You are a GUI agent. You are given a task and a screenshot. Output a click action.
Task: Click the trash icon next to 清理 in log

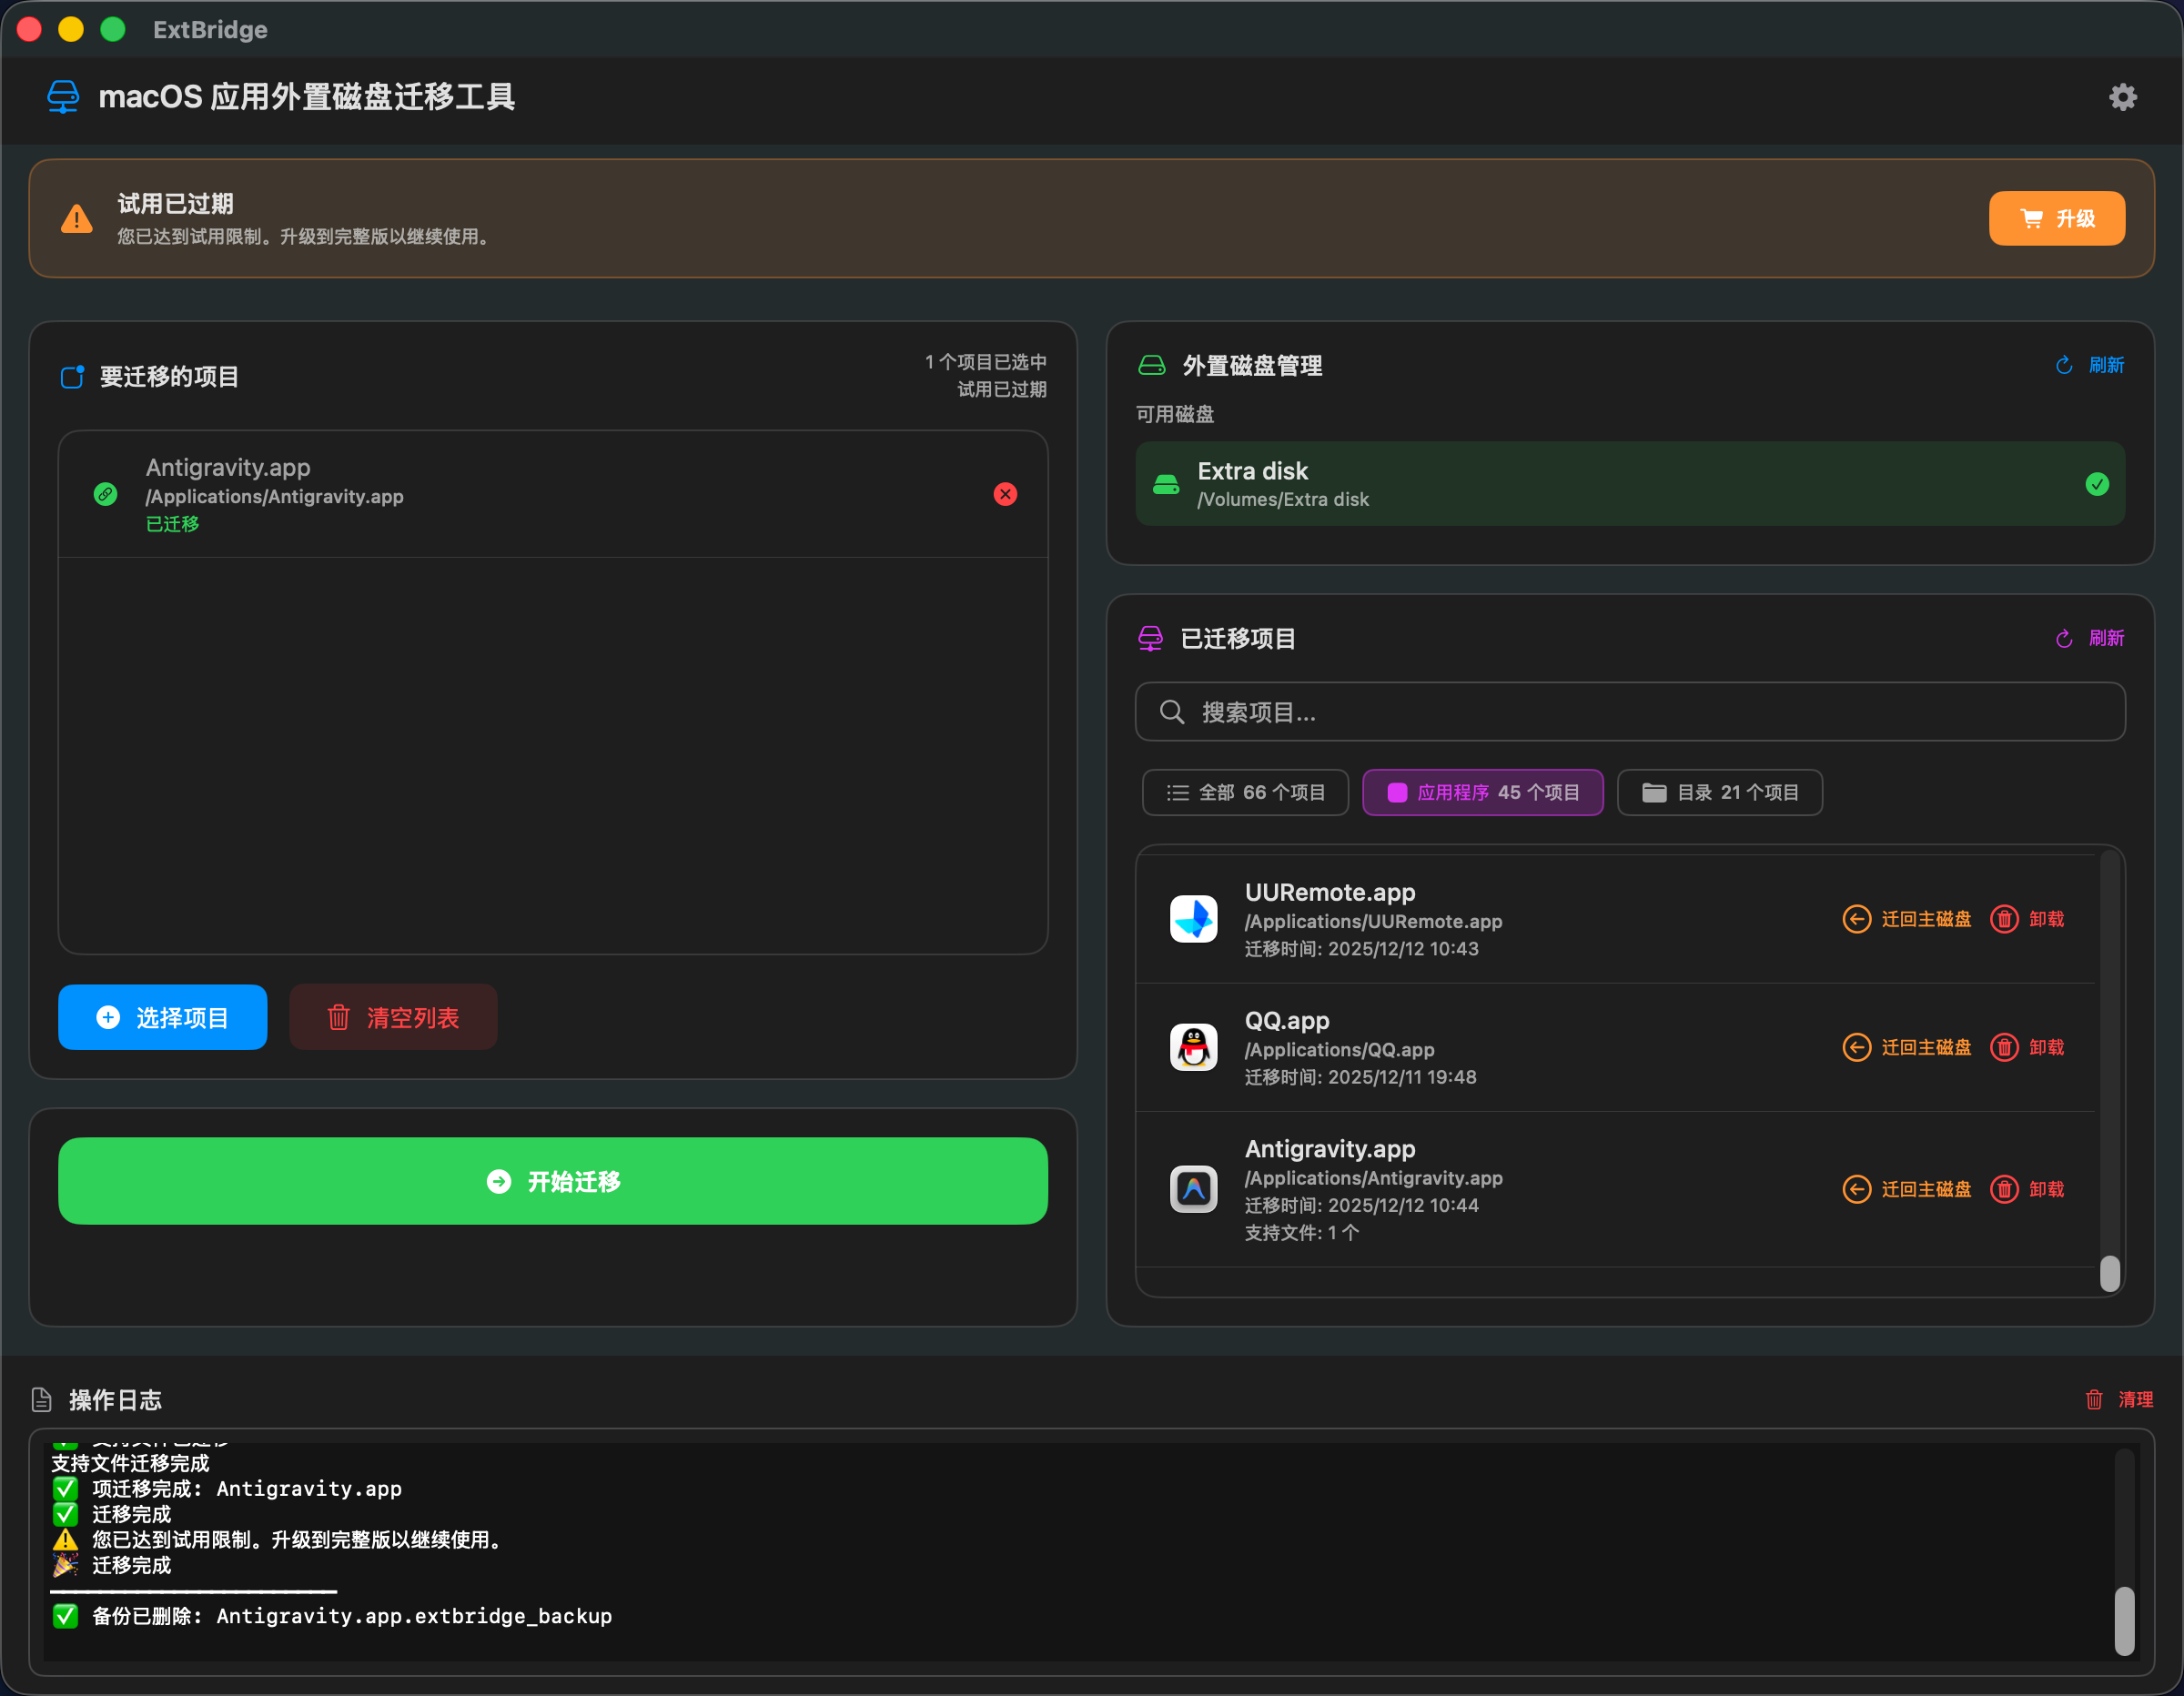pyautogui.click(x=2094, y=1399)
